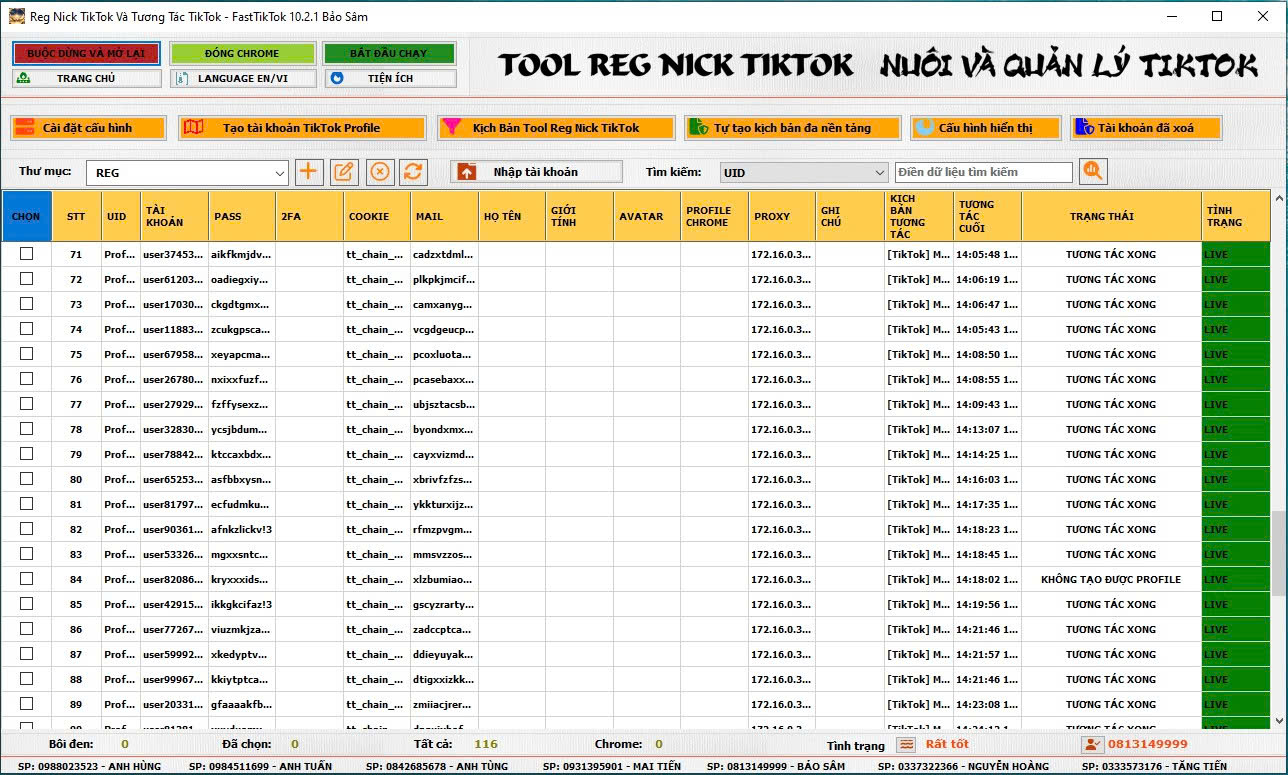
Task: Click the PROXY column header
Action: (x=782, y=216)
